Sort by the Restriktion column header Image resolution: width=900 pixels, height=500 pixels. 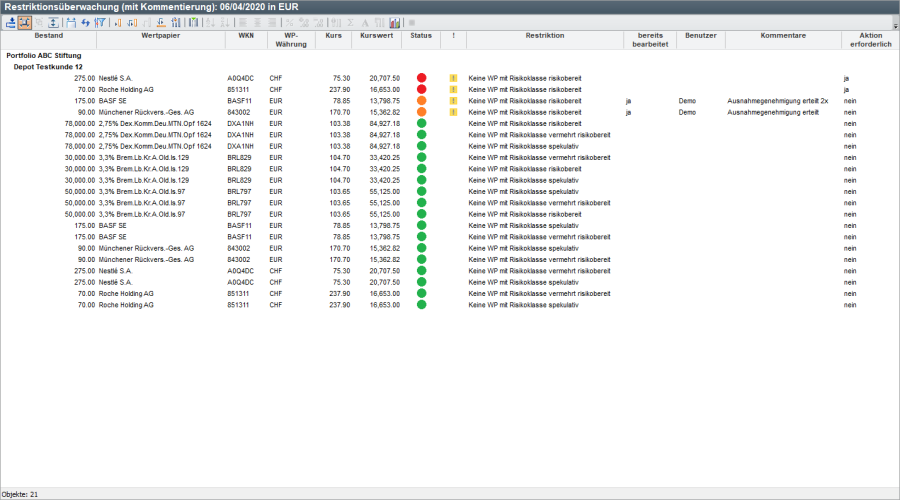tap(544, 35)
